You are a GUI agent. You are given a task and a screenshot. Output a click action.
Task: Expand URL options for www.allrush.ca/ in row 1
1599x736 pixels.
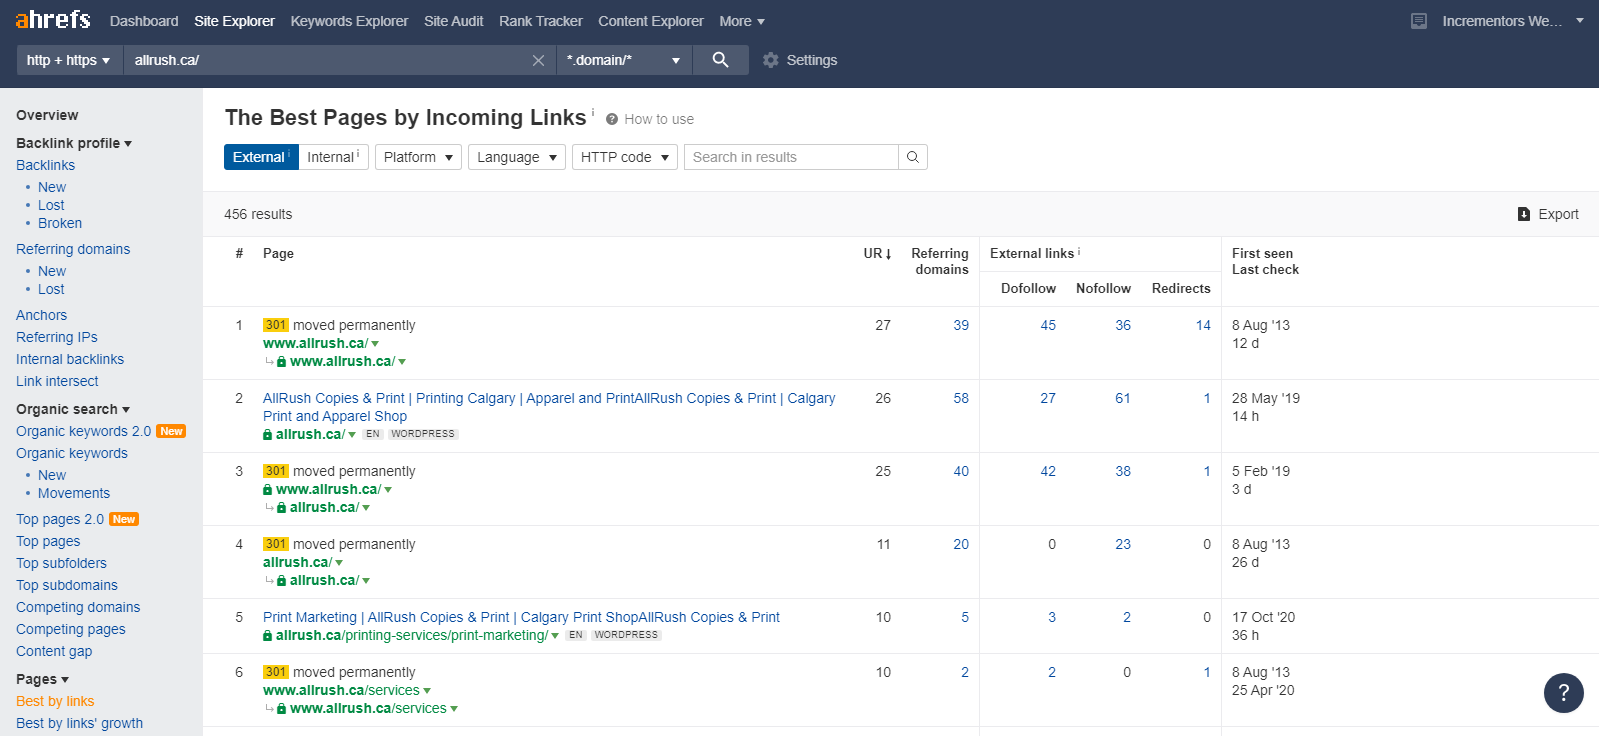pos(375,344)
